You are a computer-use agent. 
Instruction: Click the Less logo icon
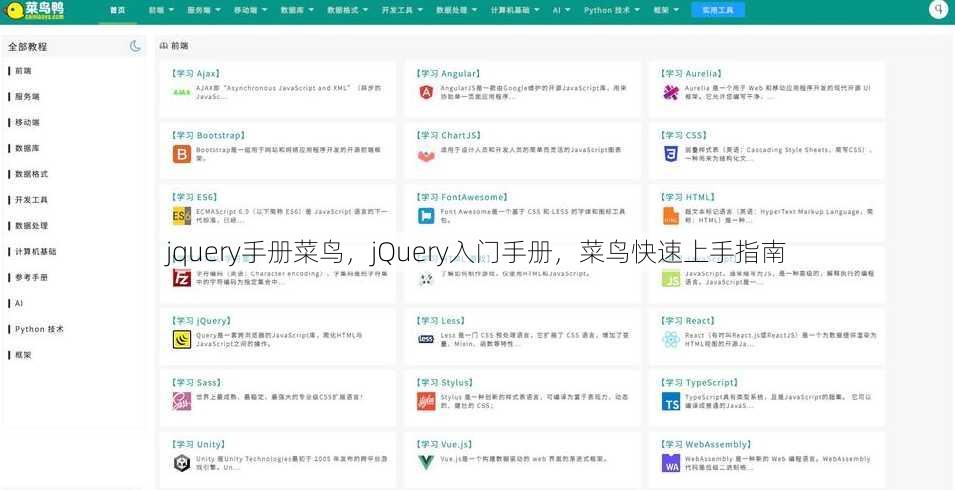426,339
